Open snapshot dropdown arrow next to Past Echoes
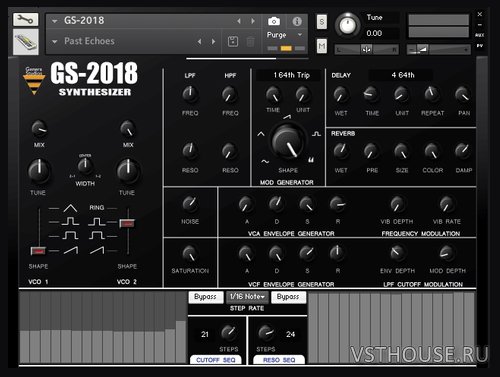This screenshot has height=377, width=500. tap(54, 42)
